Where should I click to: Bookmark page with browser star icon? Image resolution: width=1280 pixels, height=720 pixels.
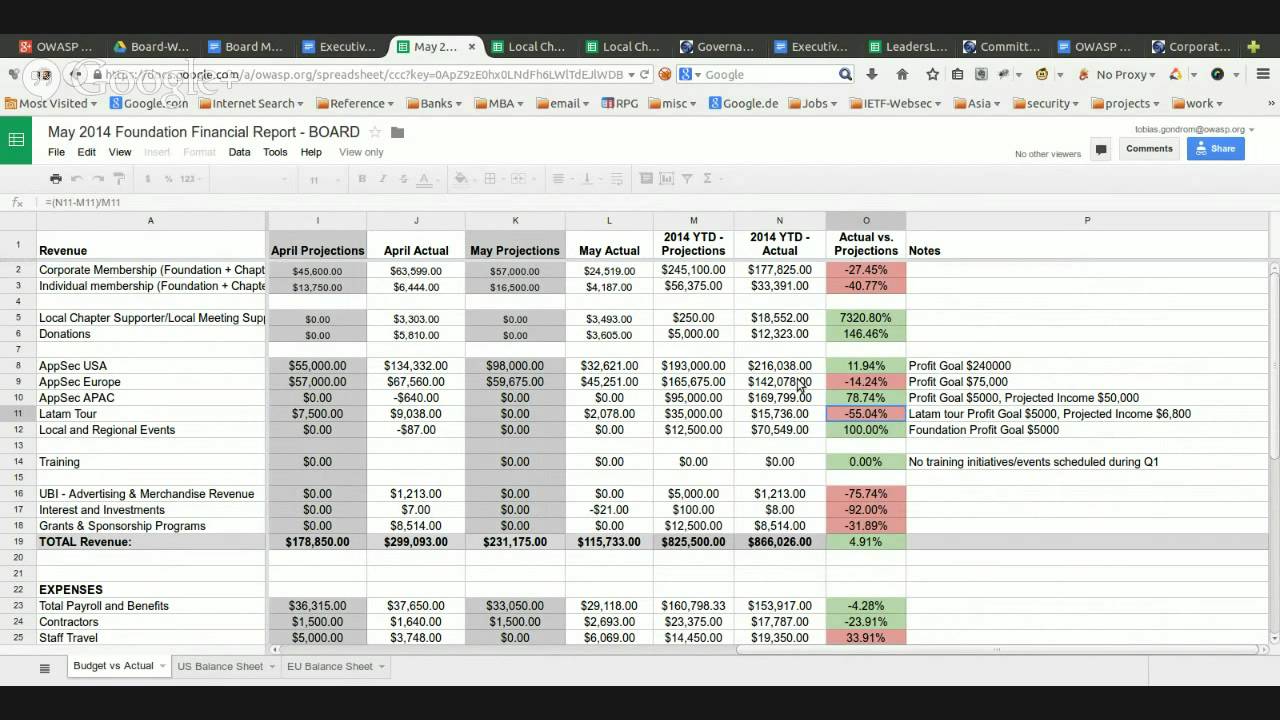933,74
